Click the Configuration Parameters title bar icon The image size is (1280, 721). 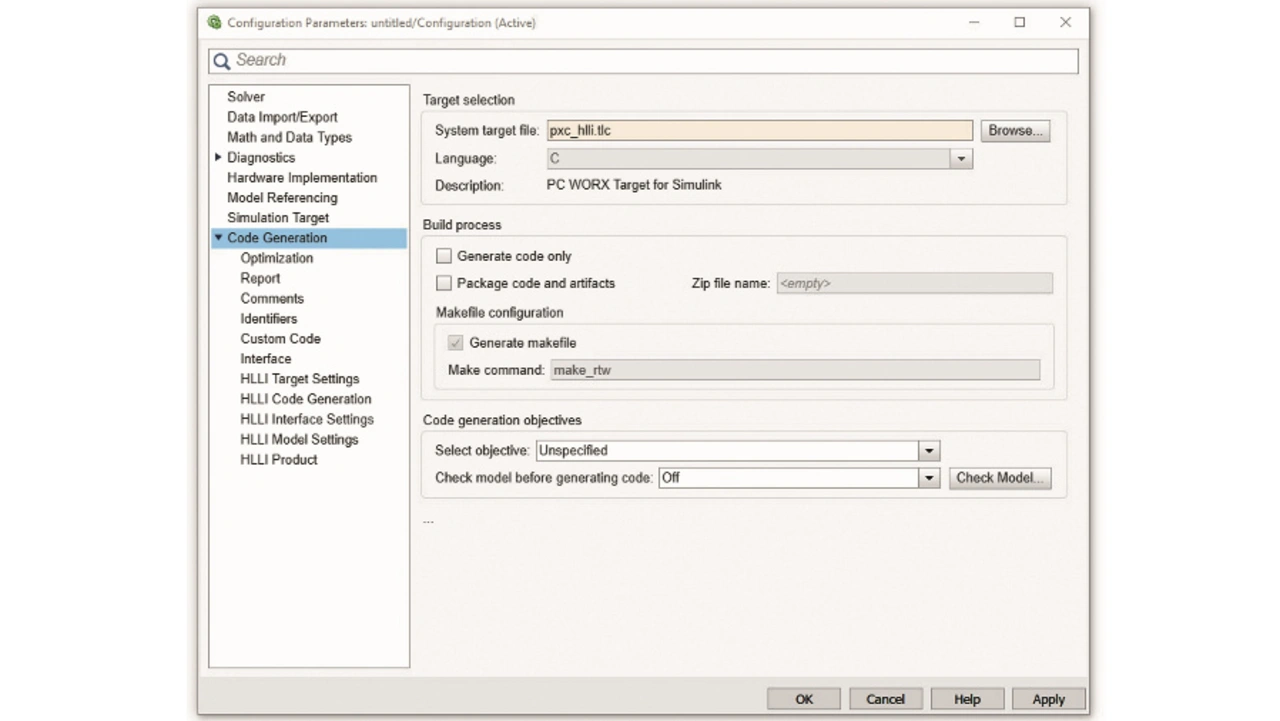(x=214, y=22)
